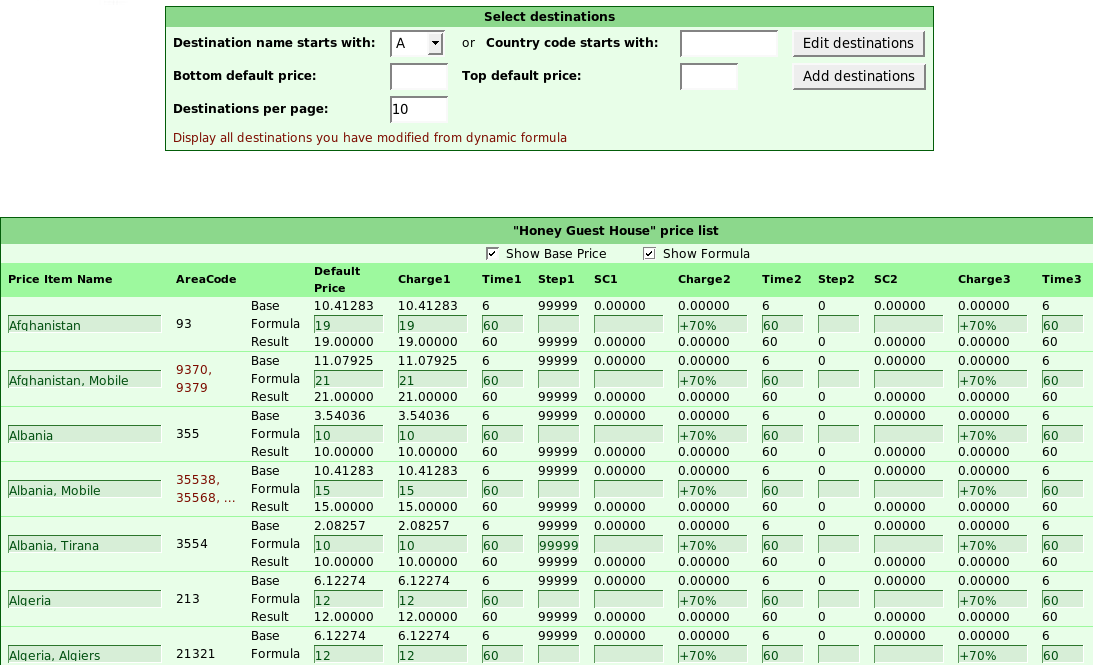Click the Time1 column header
Screen dimensions: 1093x665
pyautogui.click(x=501, y=280)
